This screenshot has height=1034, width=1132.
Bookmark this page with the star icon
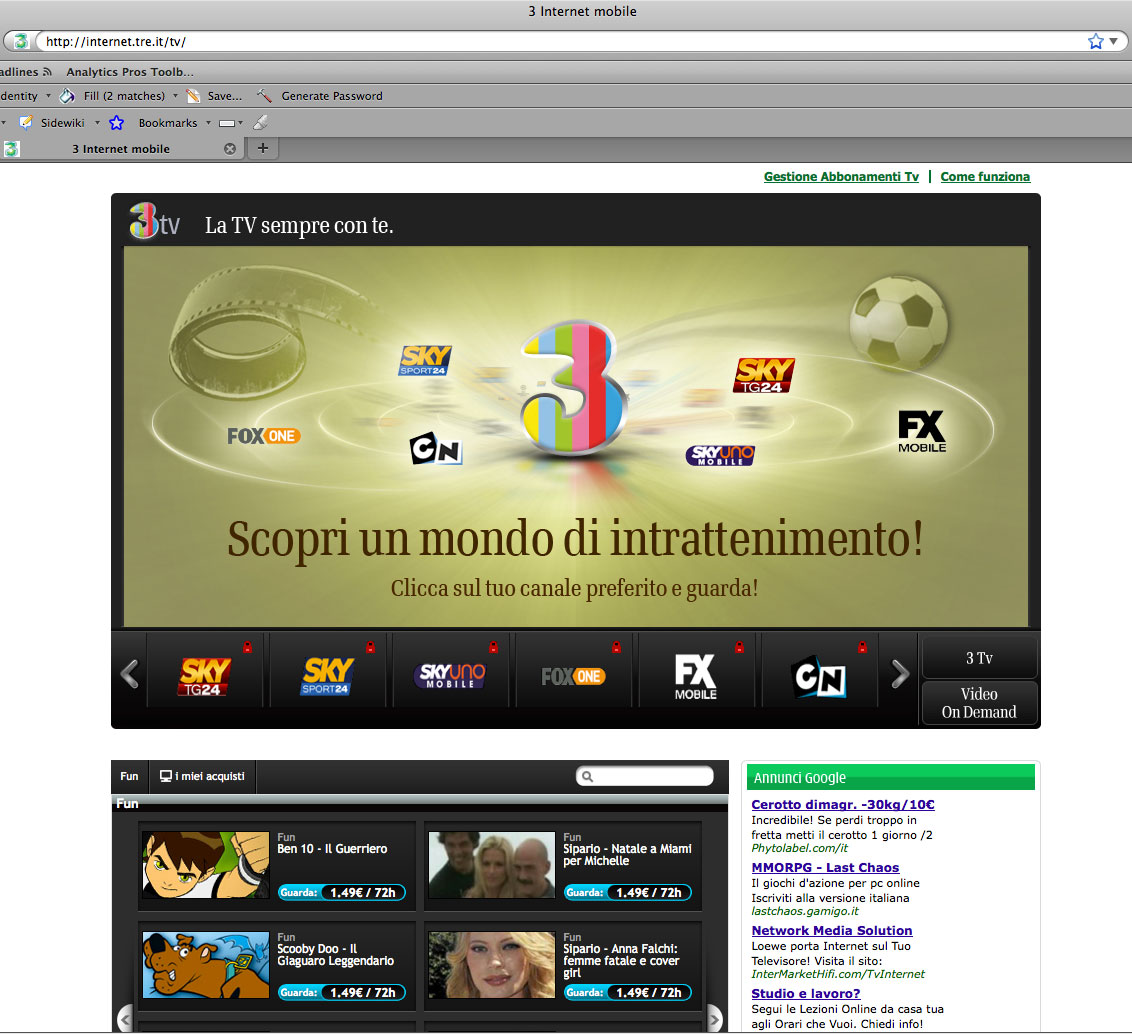[1095, 41]
